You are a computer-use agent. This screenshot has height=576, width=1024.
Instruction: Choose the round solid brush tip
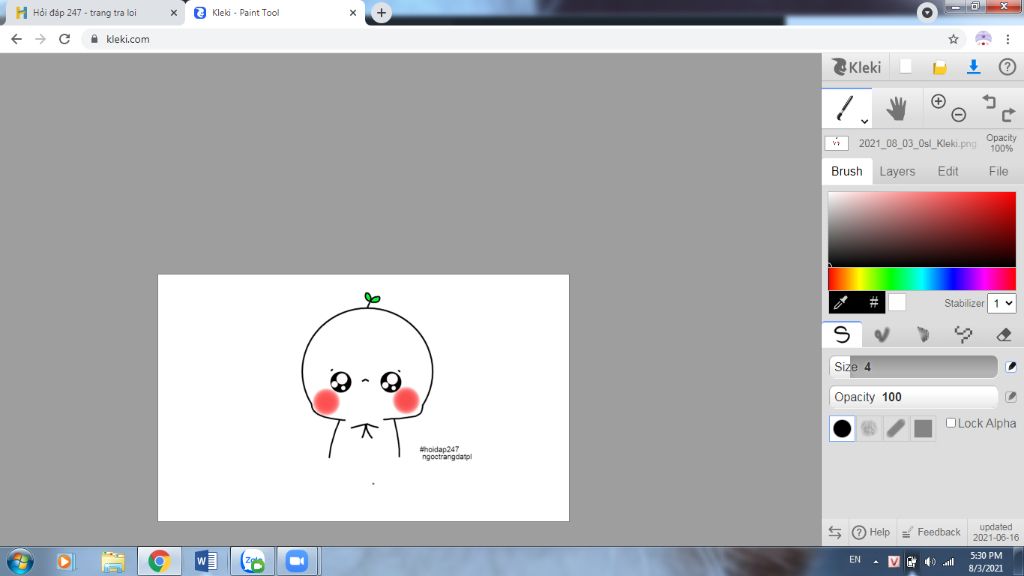pyautogui.click(x=842, y=428)
